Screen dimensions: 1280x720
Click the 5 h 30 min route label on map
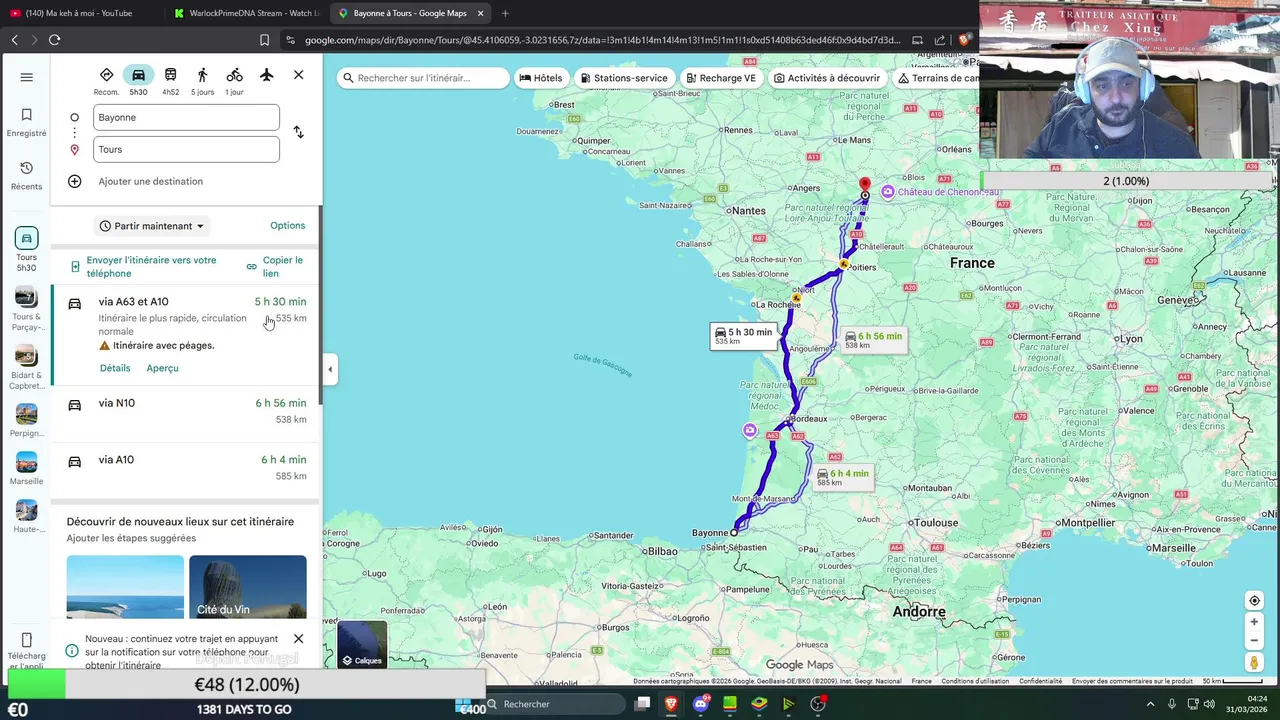pos(743,336)
